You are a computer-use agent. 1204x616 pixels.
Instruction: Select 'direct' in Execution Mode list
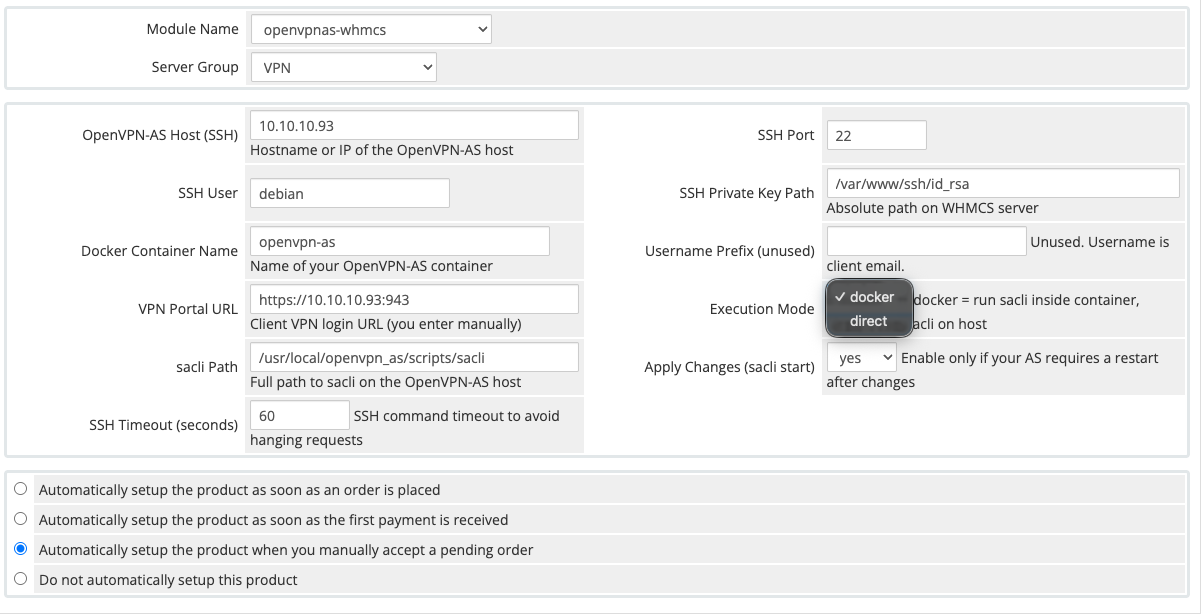(868, 321)
